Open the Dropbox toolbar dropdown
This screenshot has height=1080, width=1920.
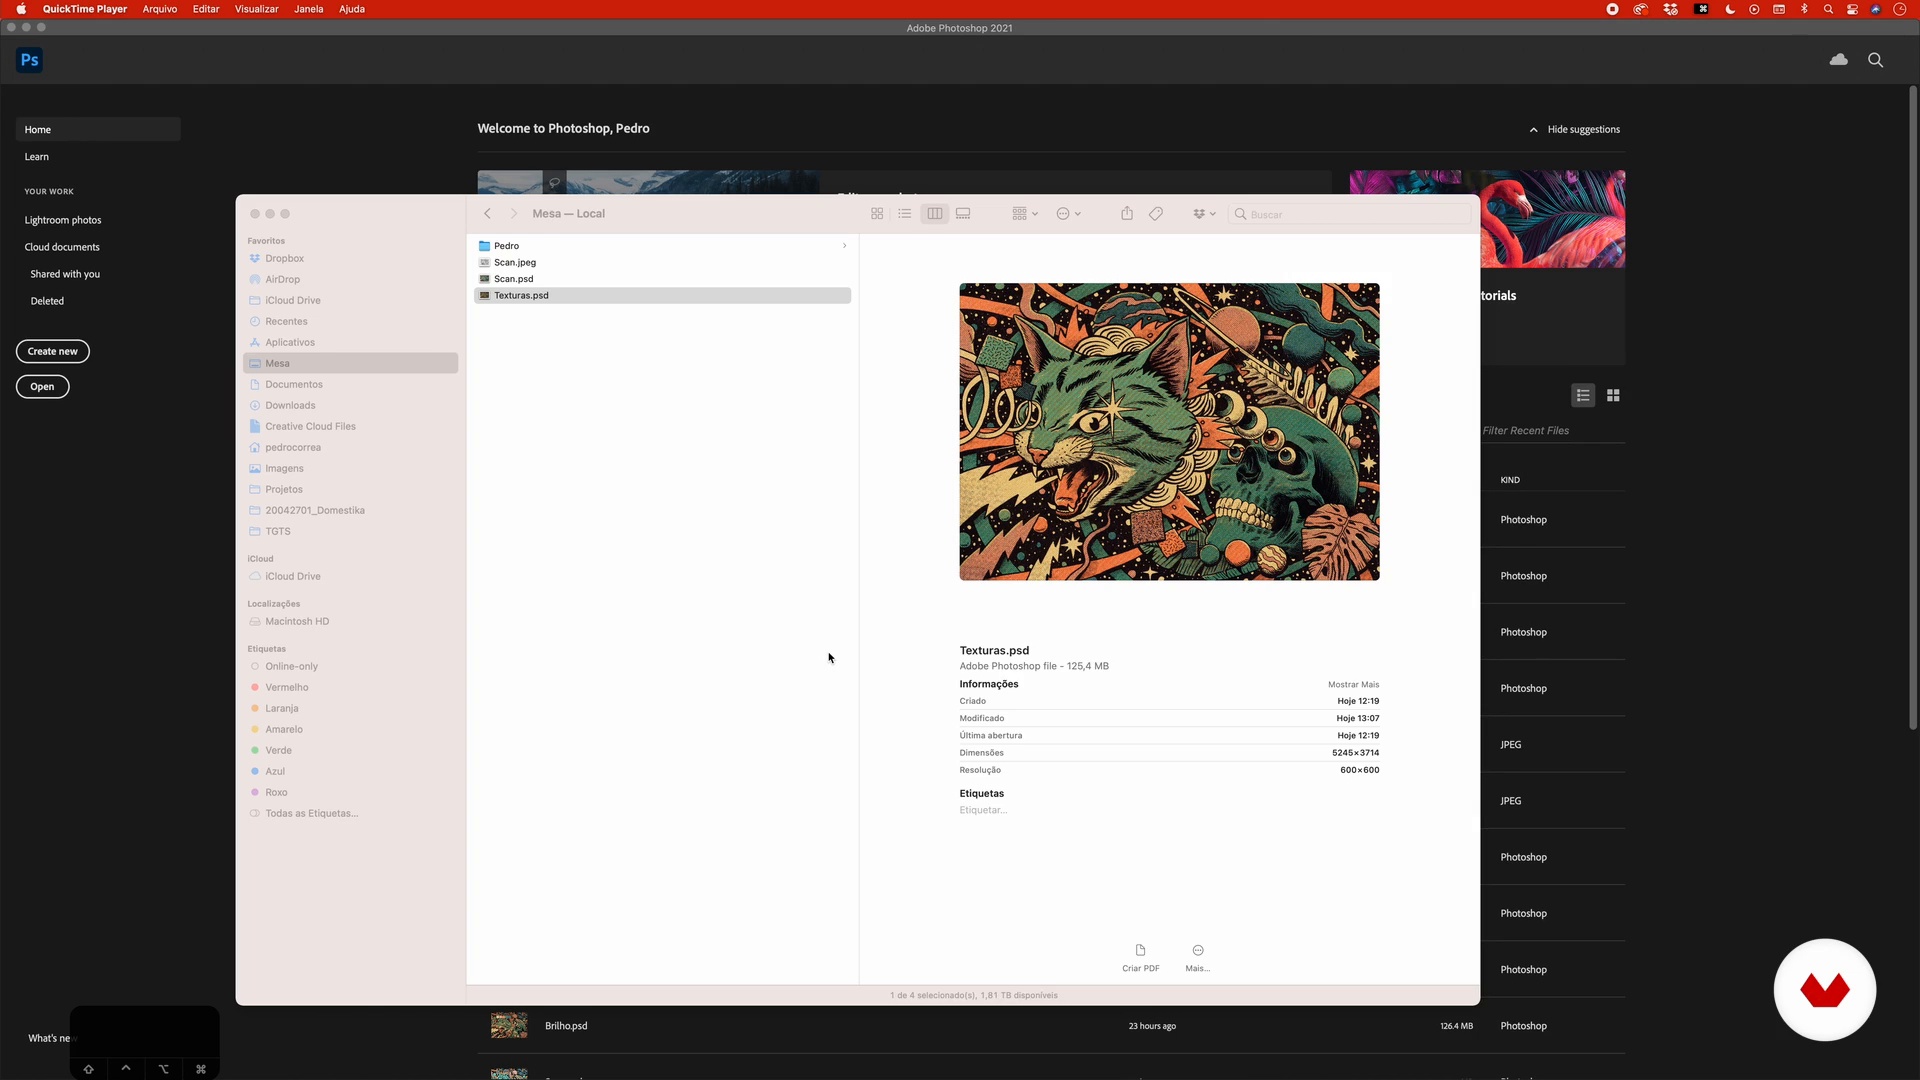tap(1204, 214)
